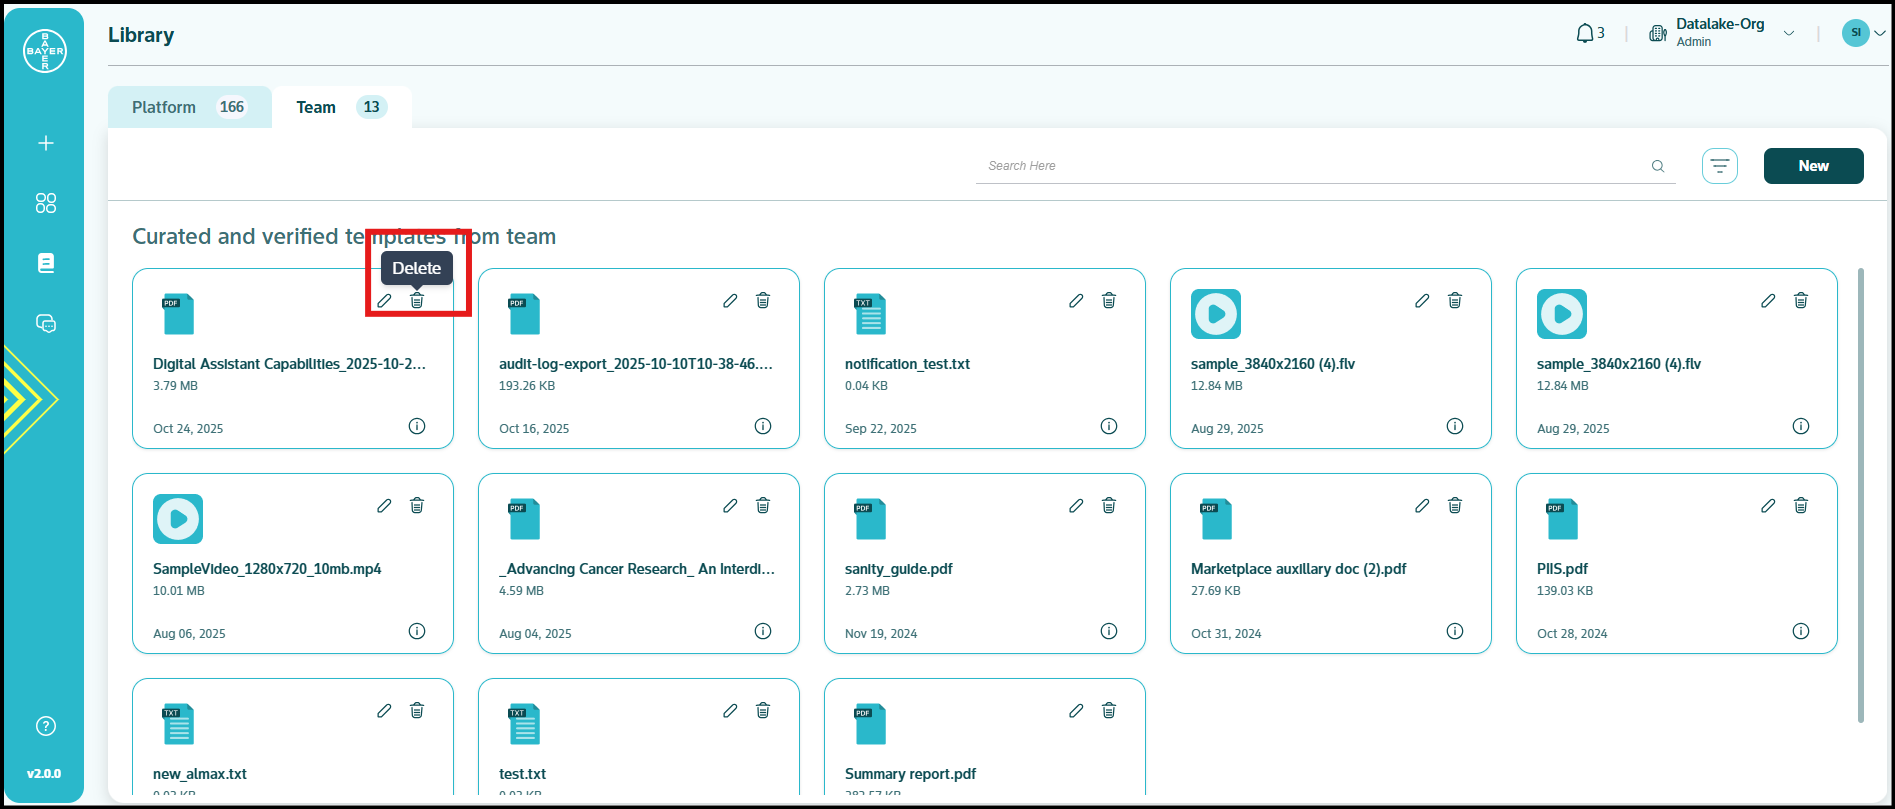Open the SampleVideo_1280x720_10mb.mp4 thumbnail

[178, 519]
